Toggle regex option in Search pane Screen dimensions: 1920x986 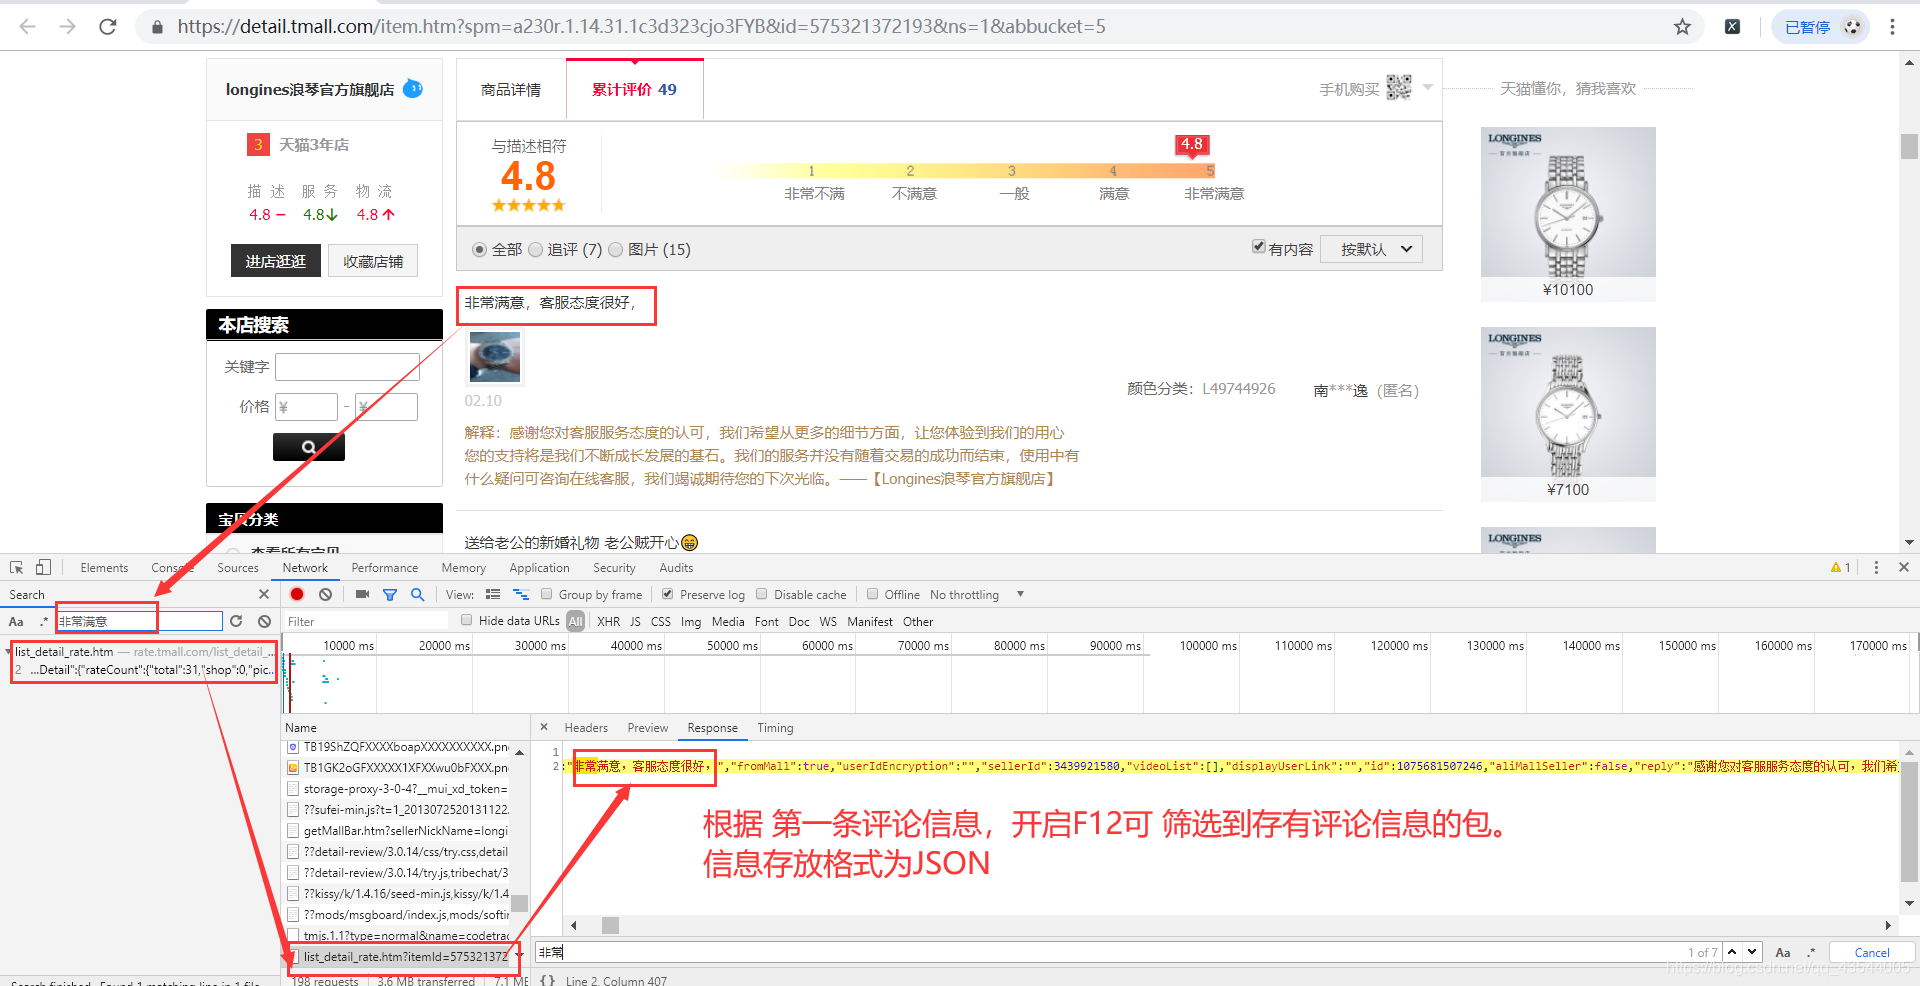click(43, 621)
